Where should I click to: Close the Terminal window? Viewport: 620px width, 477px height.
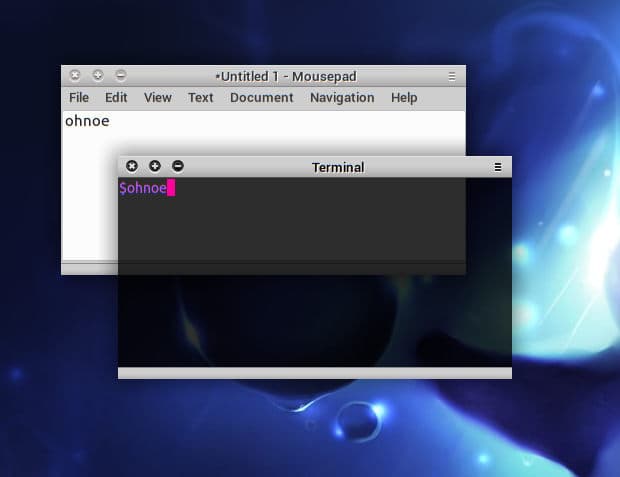(x=131, y=166)
